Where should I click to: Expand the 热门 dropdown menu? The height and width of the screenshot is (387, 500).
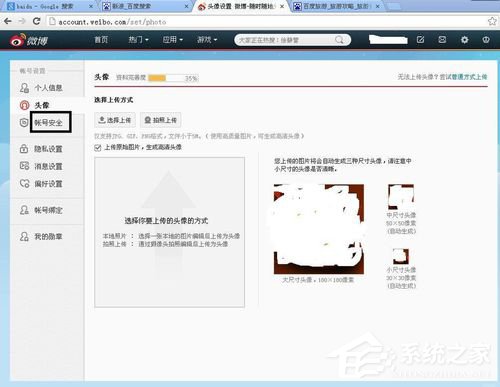pos(138,40)
